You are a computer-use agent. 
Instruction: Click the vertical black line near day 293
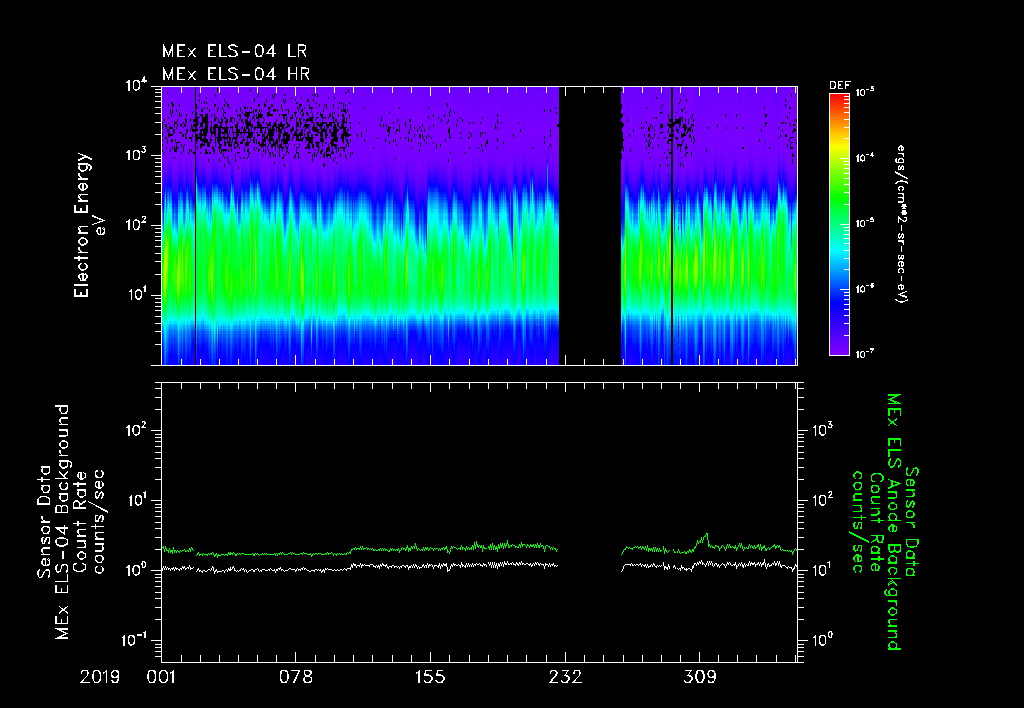(672, 225)
